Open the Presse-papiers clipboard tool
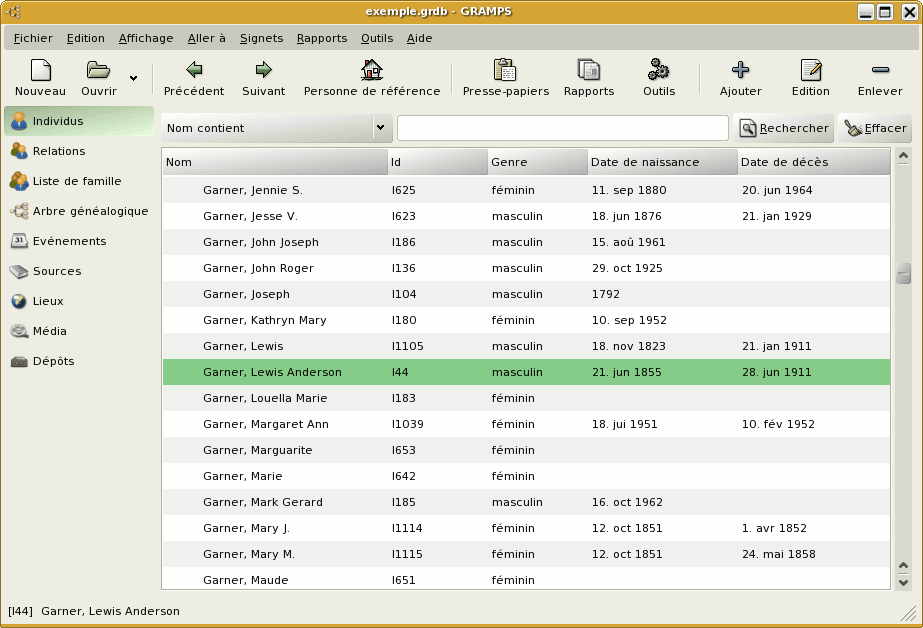 click(x=505, y=71)
